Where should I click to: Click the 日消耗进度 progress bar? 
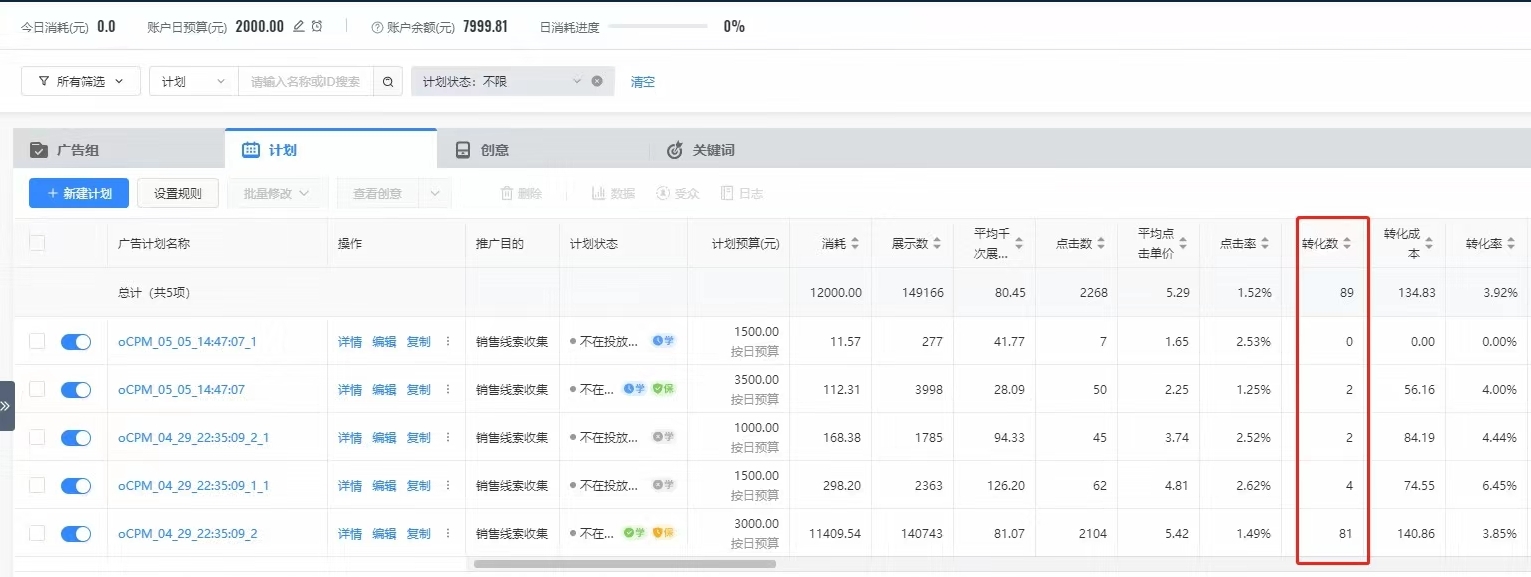coord(658,27)
